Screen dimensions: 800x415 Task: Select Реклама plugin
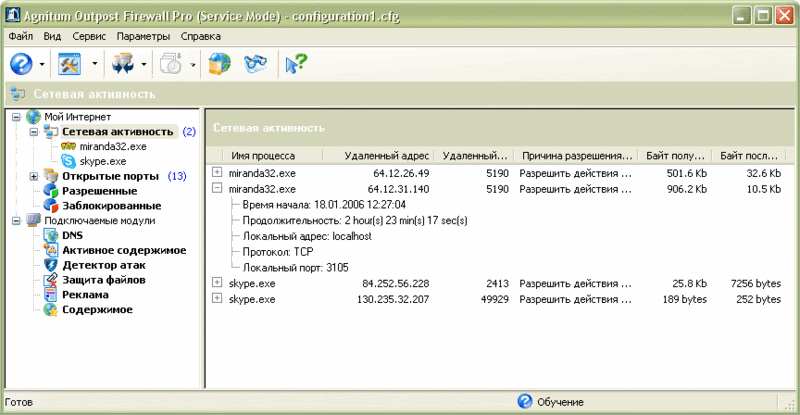click(x=85, y=295)
